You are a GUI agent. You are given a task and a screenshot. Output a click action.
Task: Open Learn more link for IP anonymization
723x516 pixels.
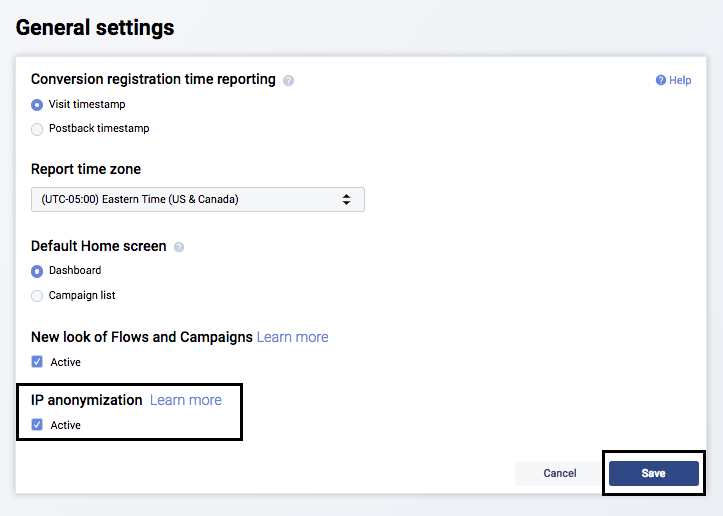(186, 400)
